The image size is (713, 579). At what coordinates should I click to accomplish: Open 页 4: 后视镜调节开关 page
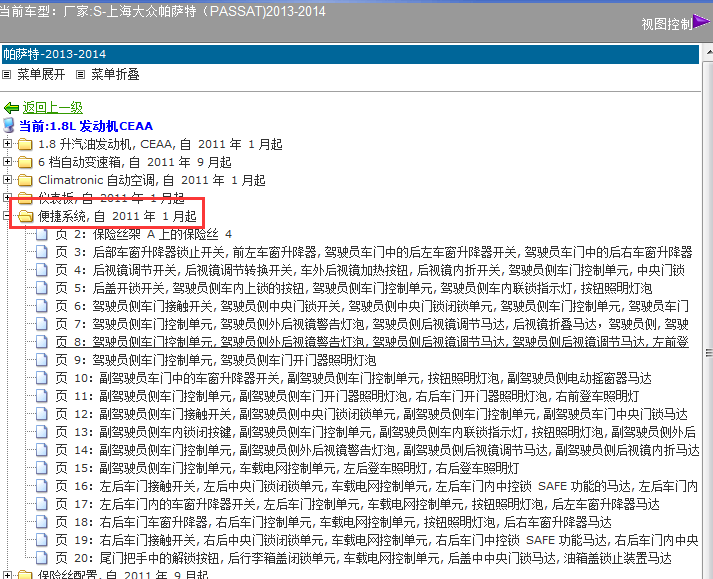(370, 270)
